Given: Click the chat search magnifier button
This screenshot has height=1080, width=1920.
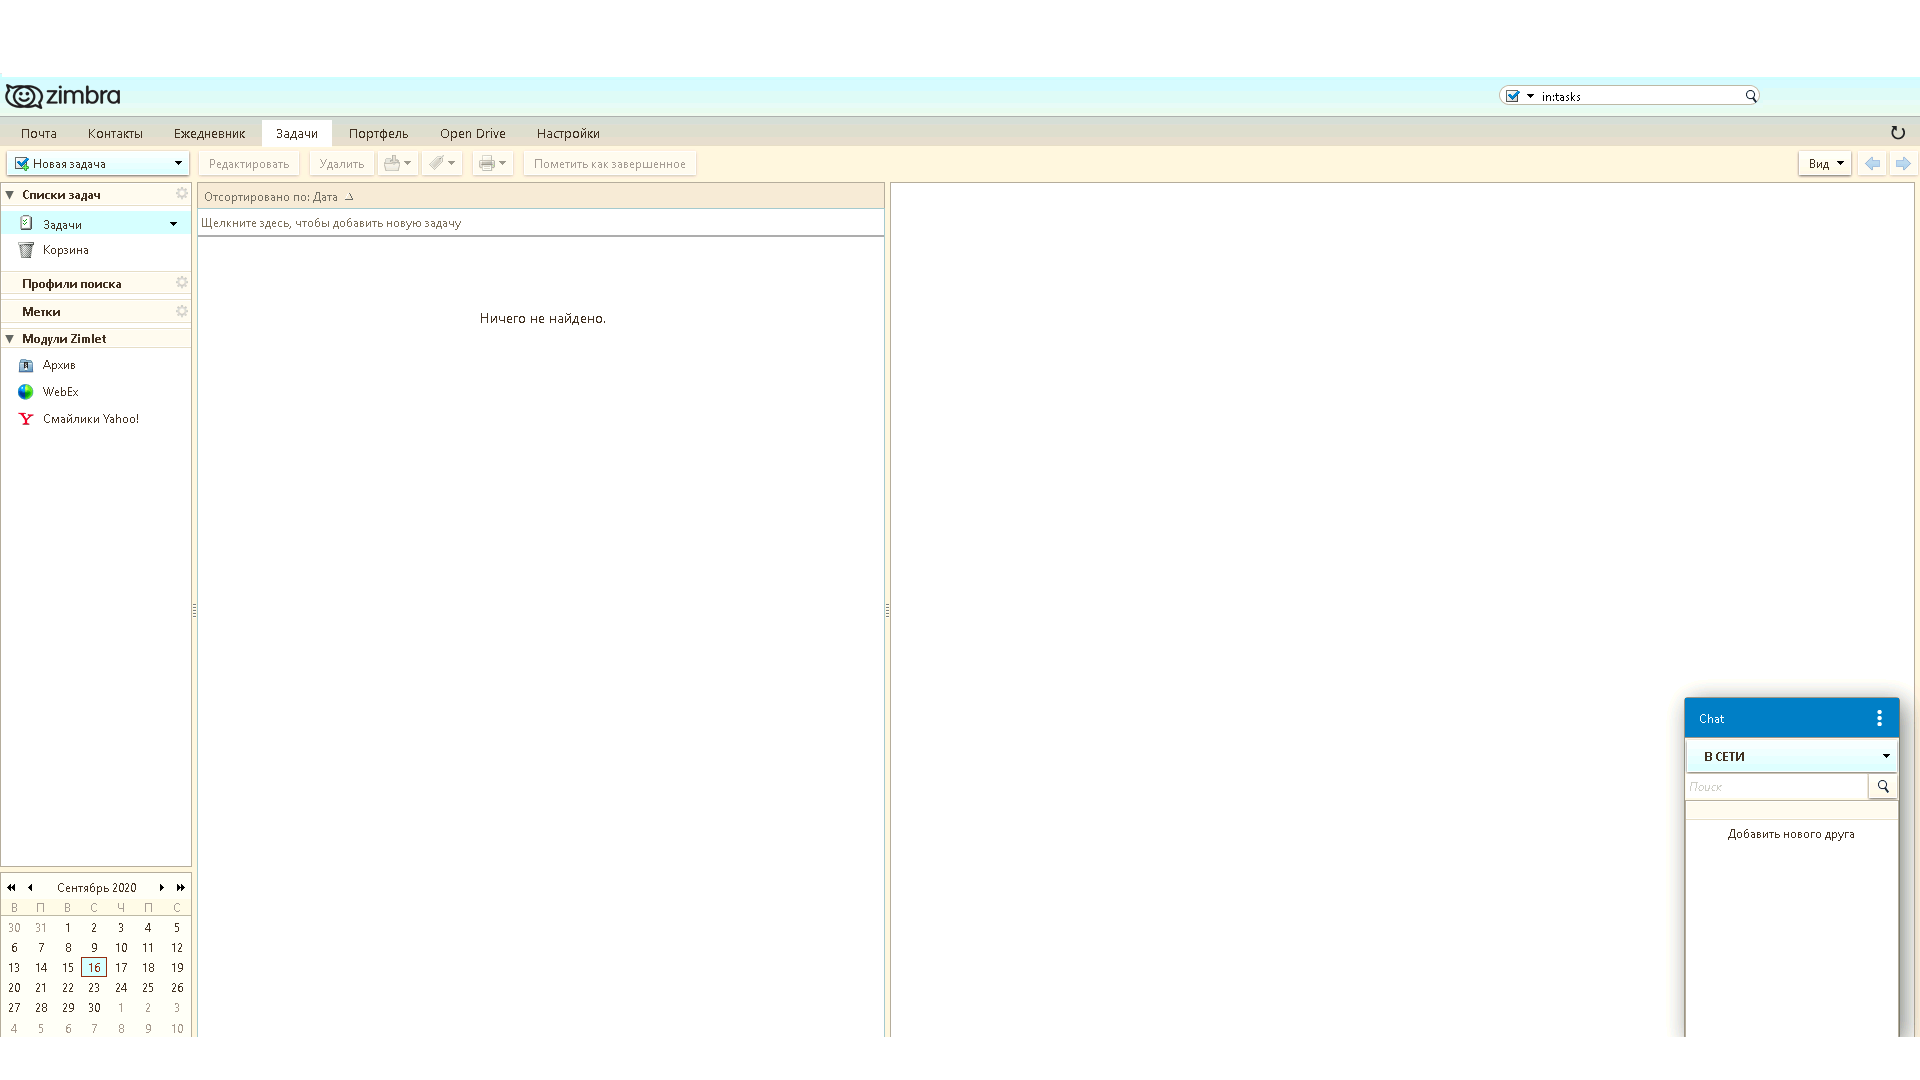Looking at the screenshot, I should [1882, 786].
